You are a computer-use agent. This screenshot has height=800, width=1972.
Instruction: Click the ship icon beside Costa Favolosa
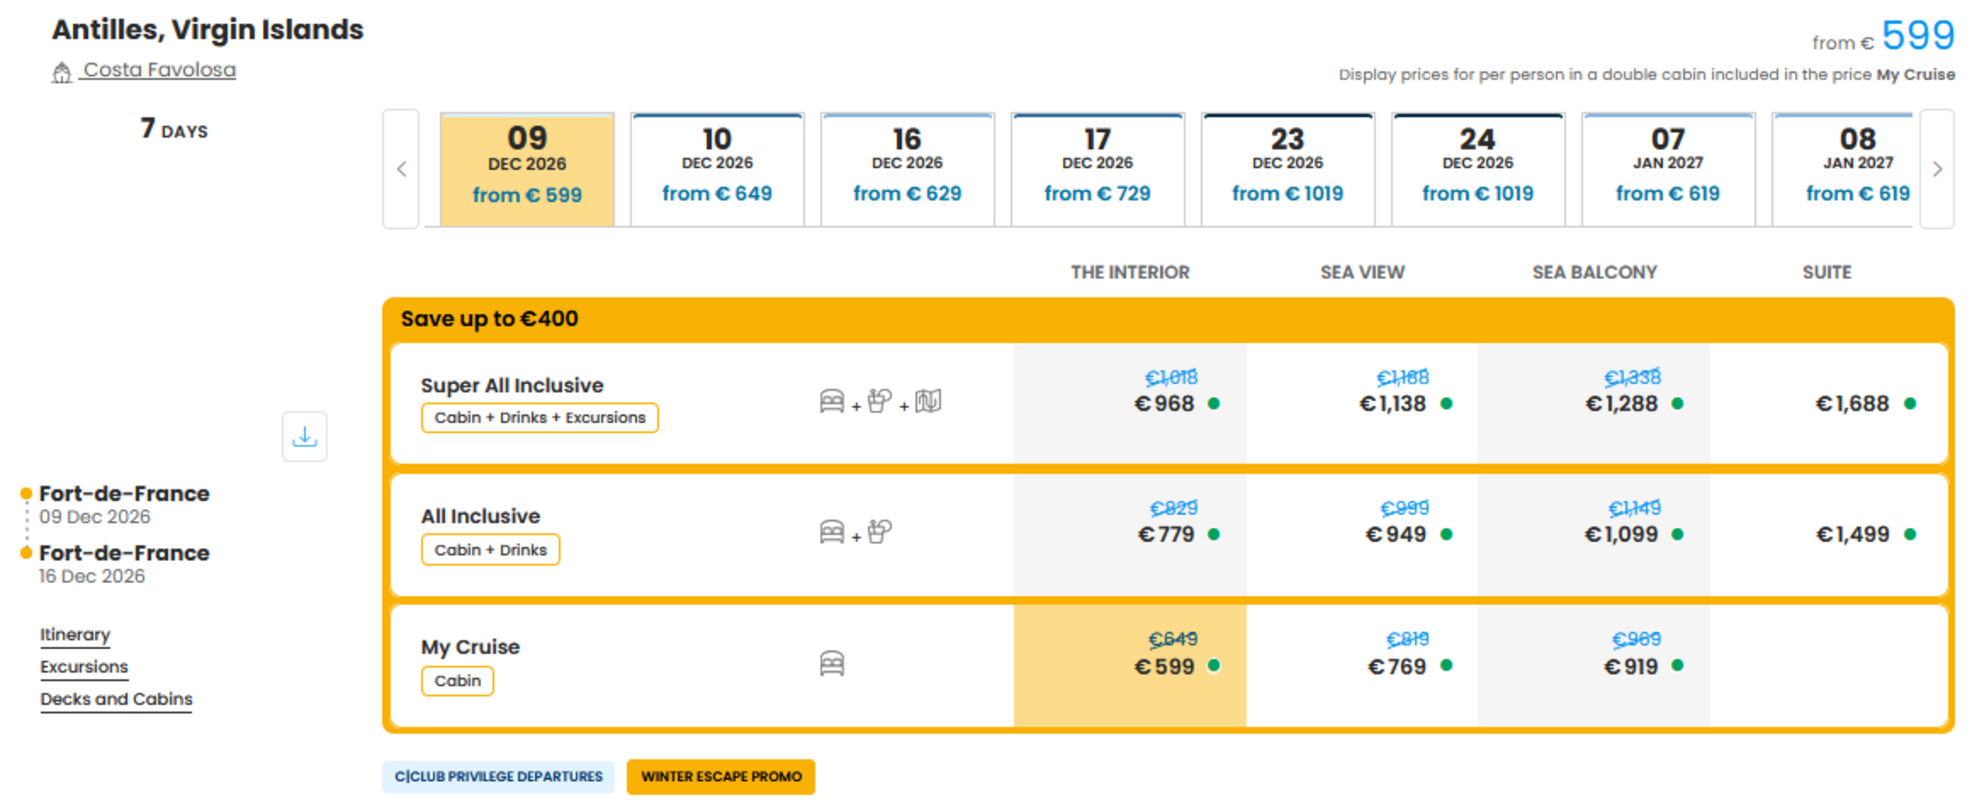click(x=62, y=72)
